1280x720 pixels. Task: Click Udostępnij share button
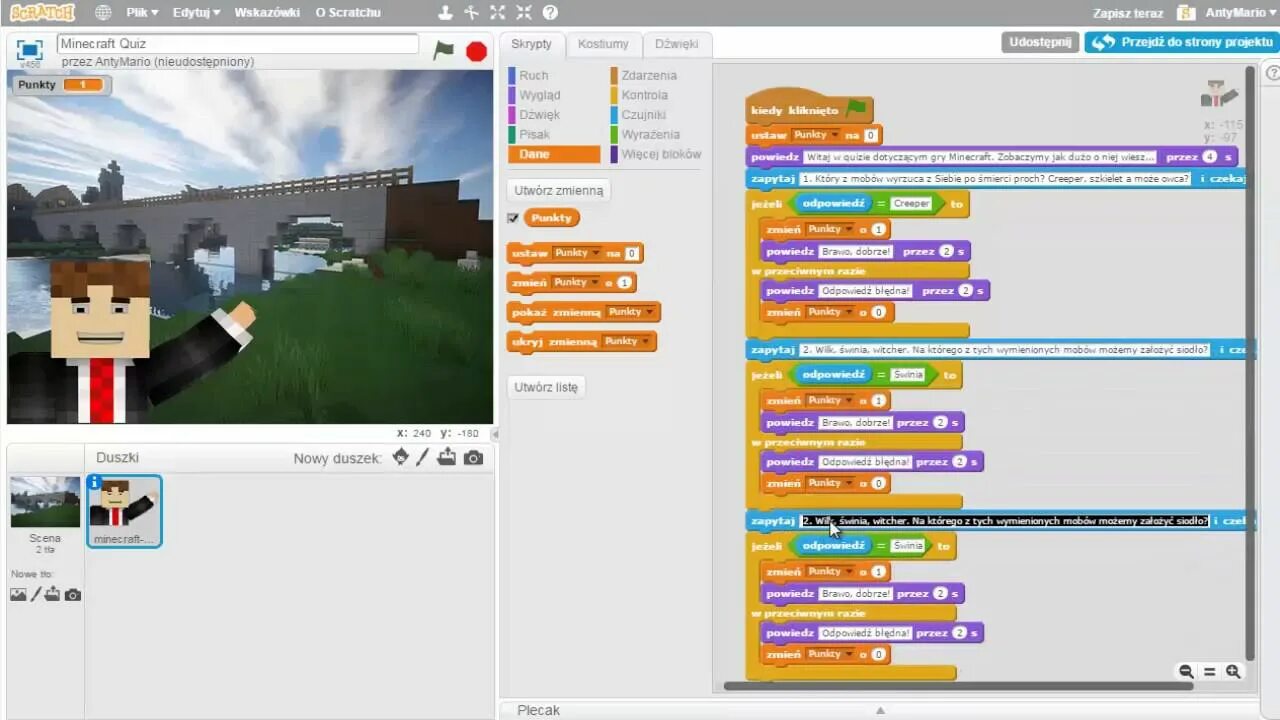1040,42
